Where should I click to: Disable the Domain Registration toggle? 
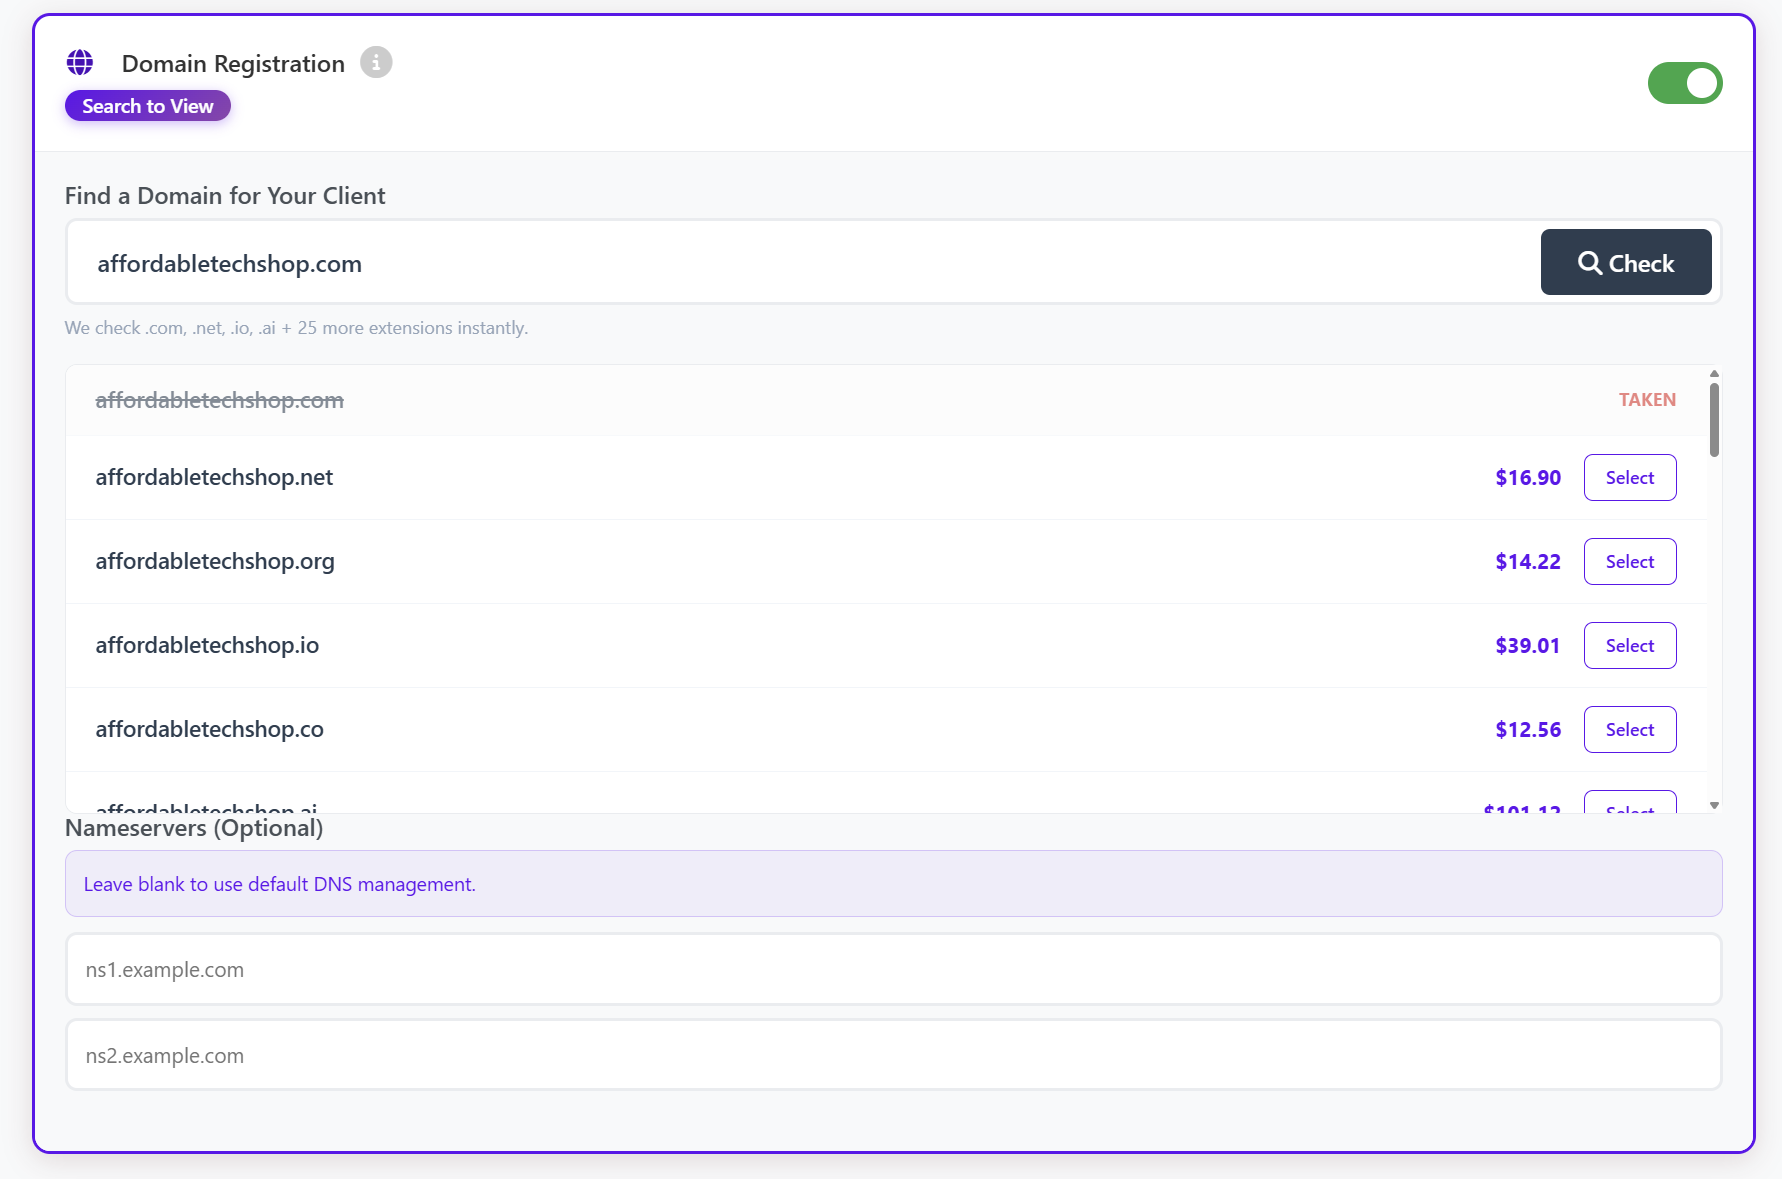click(1685, 83)
